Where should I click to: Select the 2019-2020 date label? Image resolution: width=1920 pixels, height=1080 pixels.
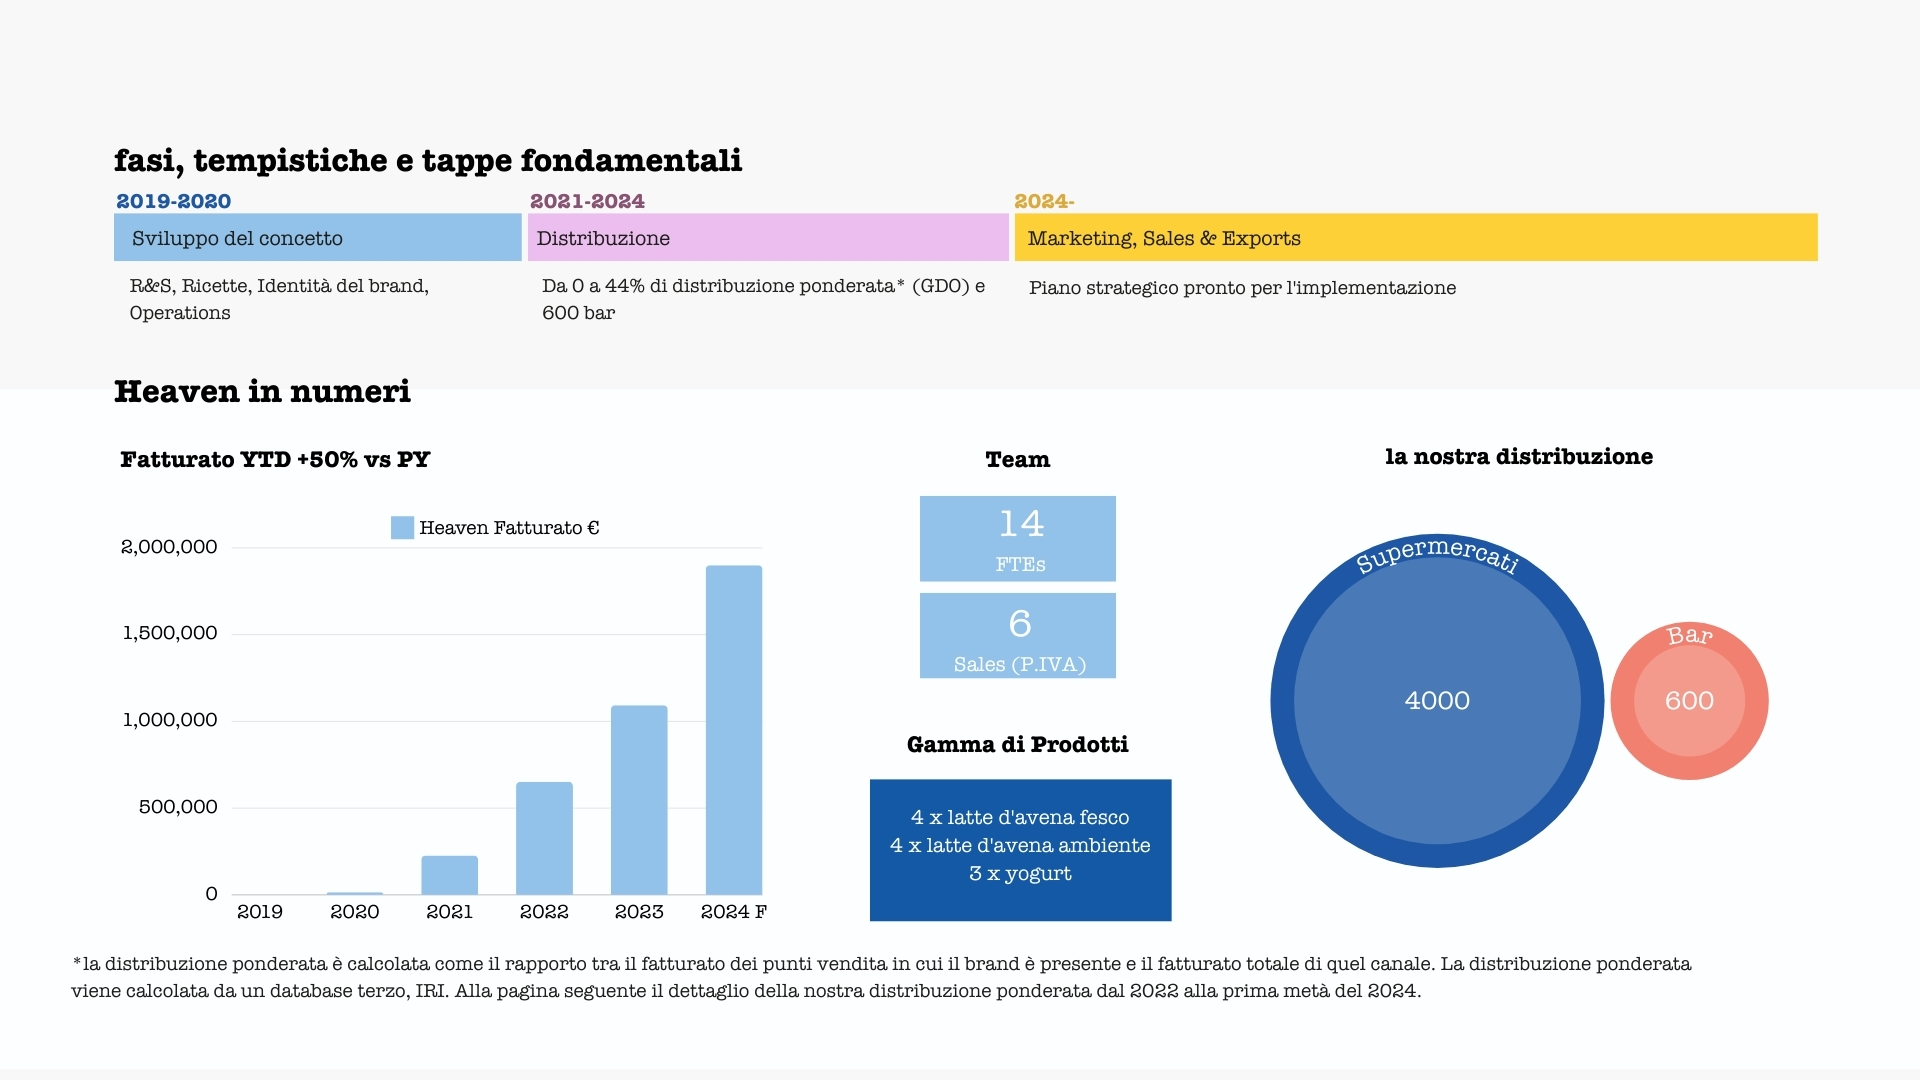click(174, 201)
